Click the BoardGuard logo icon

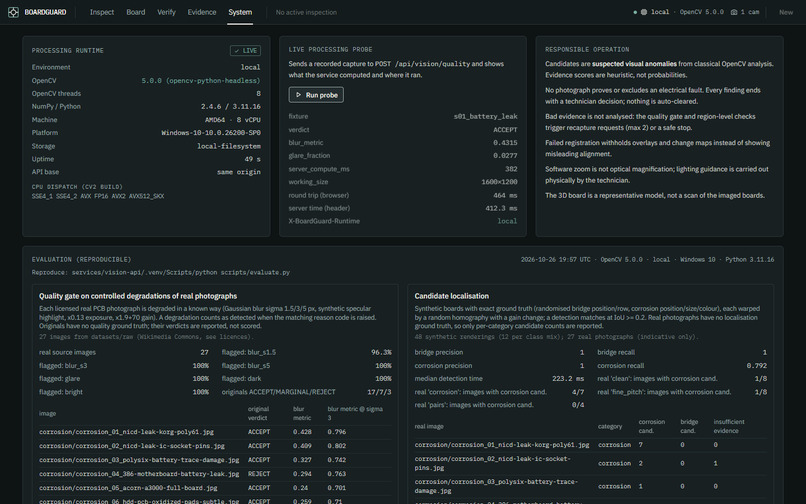coord(13,12)
